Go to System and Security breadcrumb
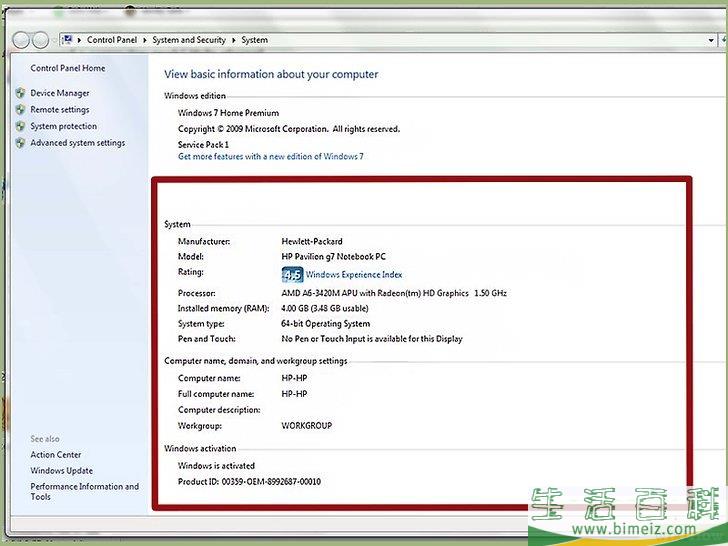728x546 pixels. click(x=189, y=40)
